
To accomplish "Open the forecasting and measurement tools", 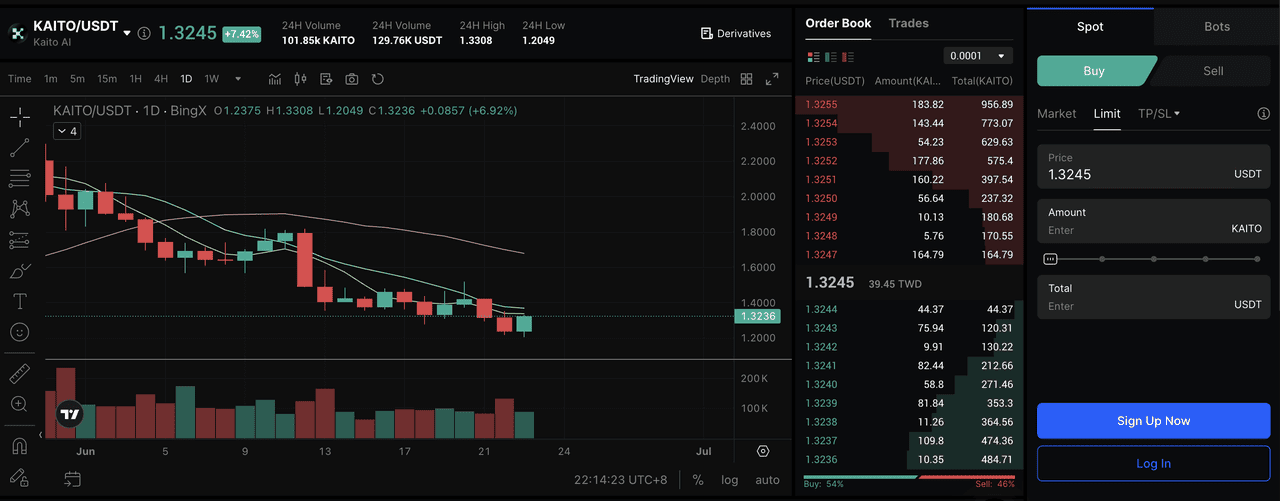I will pyautogui.click(x=19, y=240).
